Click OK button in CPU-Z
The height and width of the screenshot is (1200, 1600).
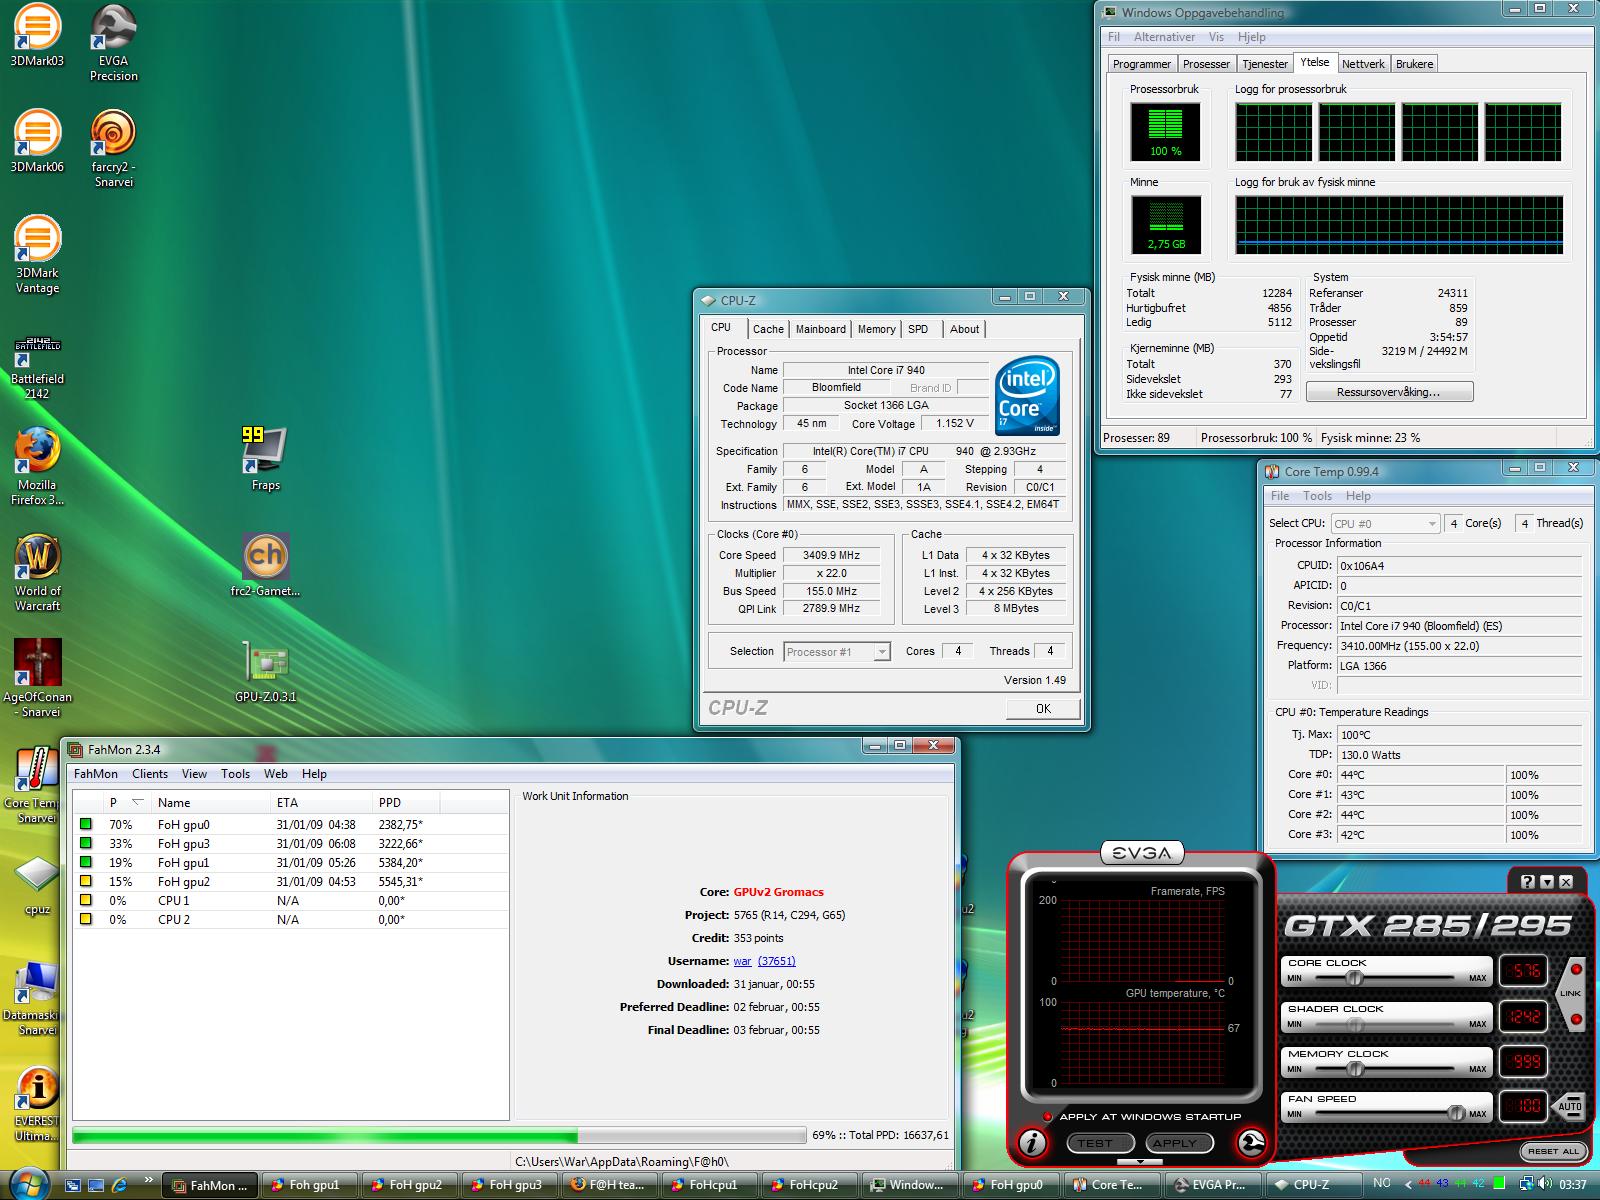[1043, 708]
